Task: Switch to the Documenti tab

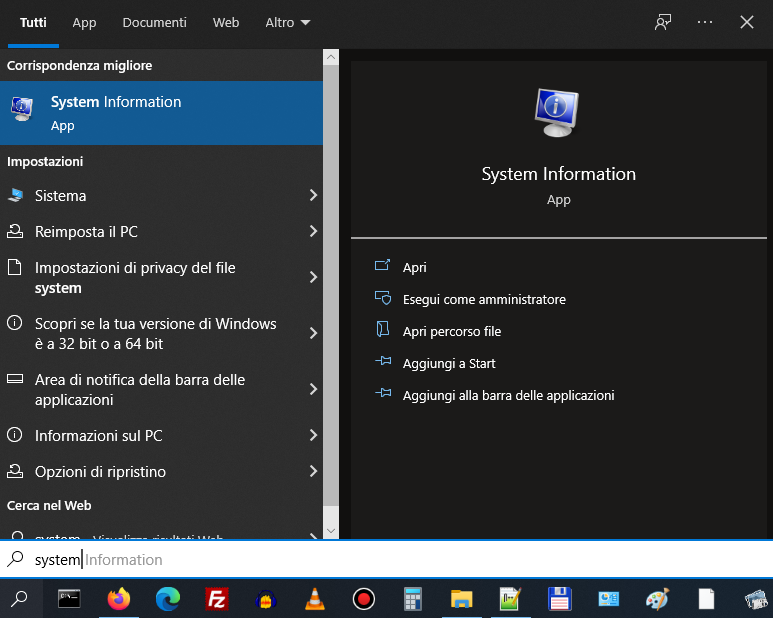Action: tap(154, 23)
